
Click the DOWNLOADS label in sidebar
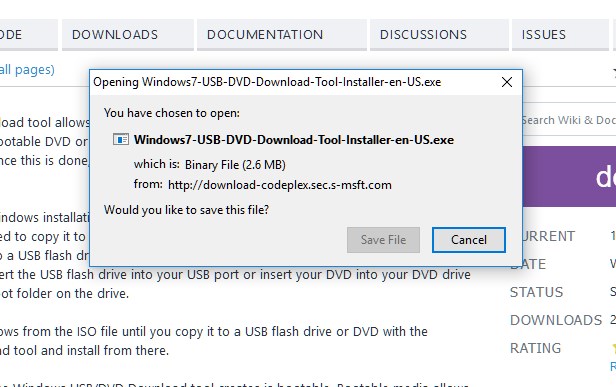pos(556,320)
